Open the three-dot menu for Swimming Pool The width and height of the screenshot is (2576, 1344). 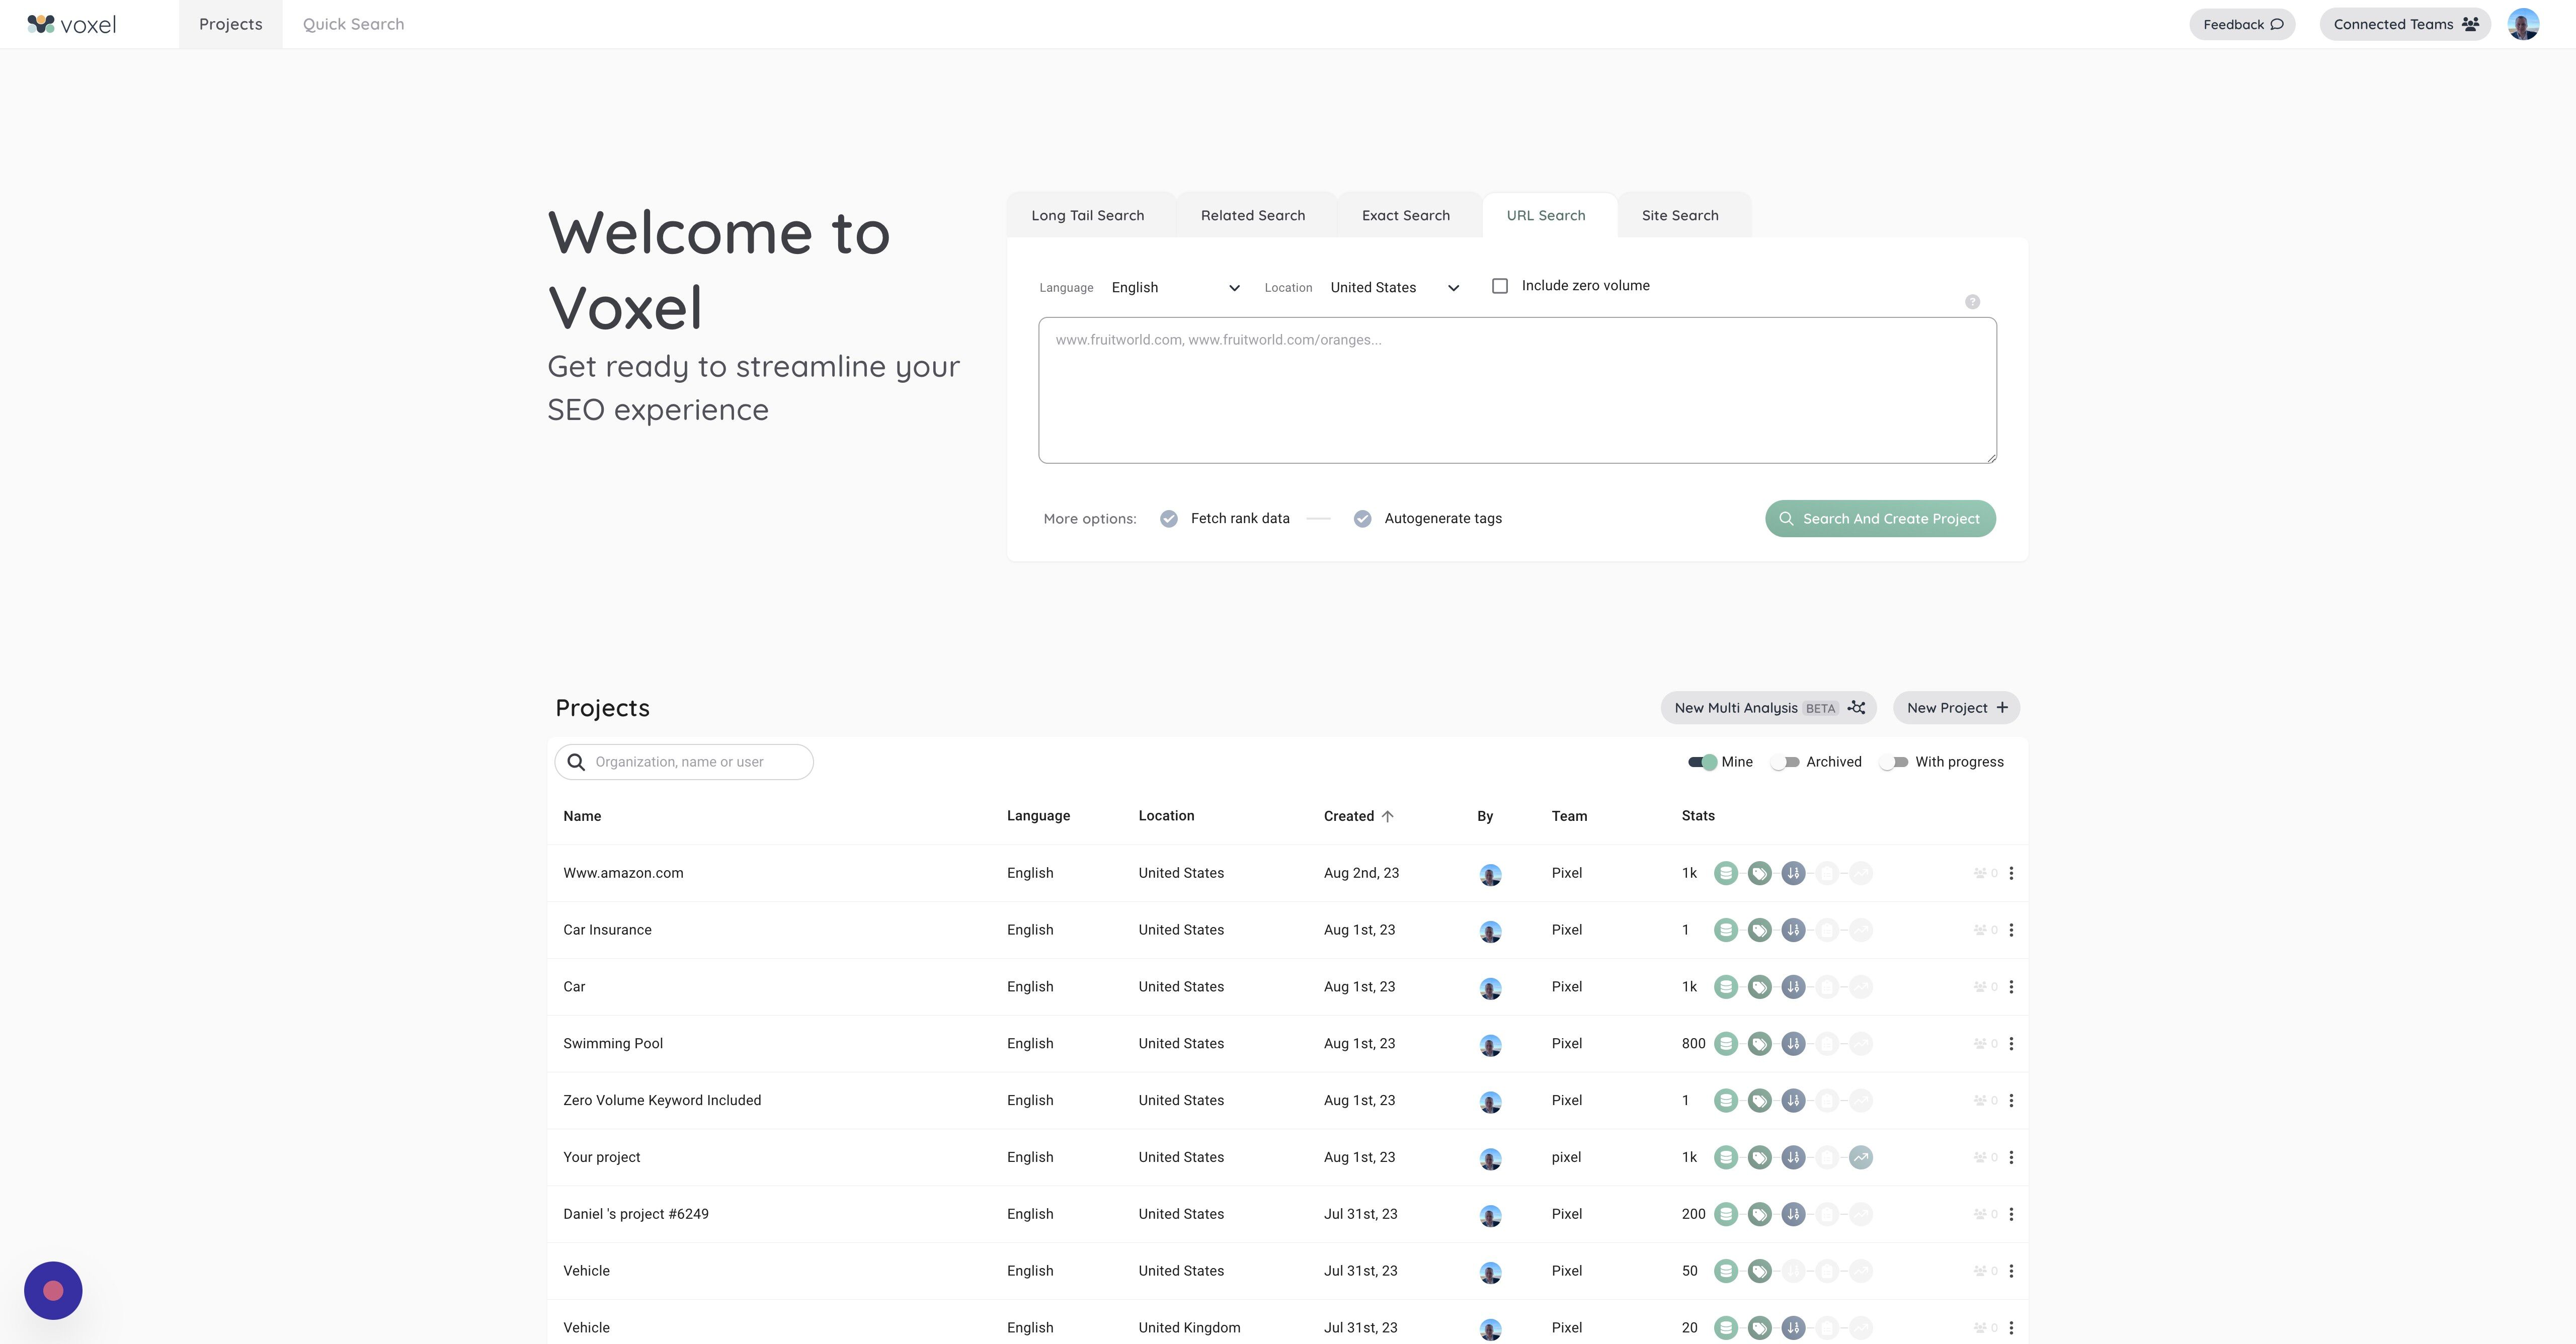tap(2011, 1044)
